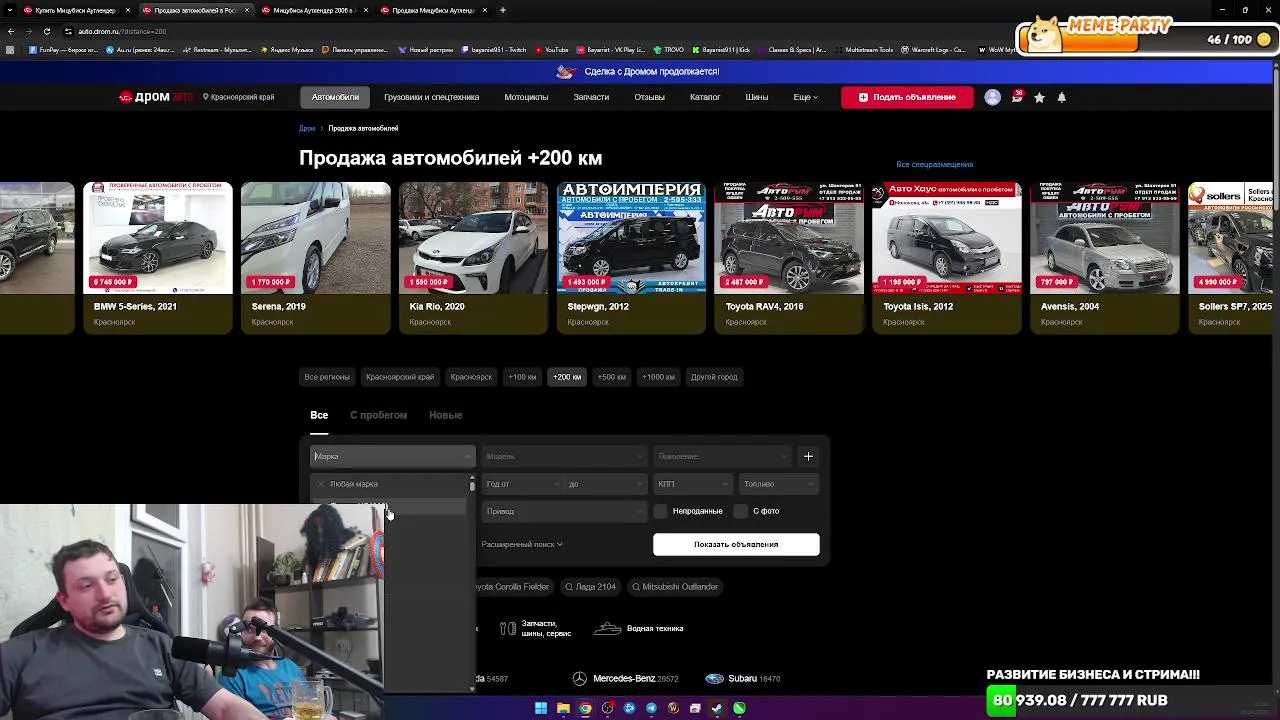The width and height of the screenshot is (1280, 720).
Task: Click the x icon next to Любая марка
Action: pos(321,484)
